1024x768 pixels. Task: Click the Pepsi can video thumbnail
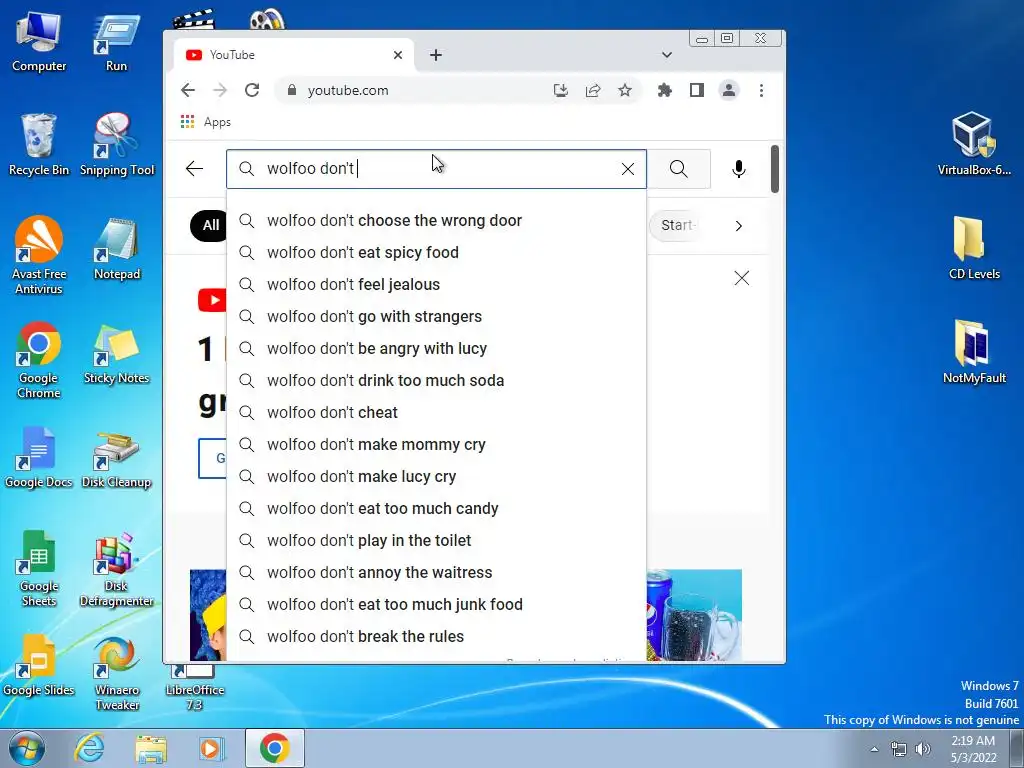pos(694,615)
